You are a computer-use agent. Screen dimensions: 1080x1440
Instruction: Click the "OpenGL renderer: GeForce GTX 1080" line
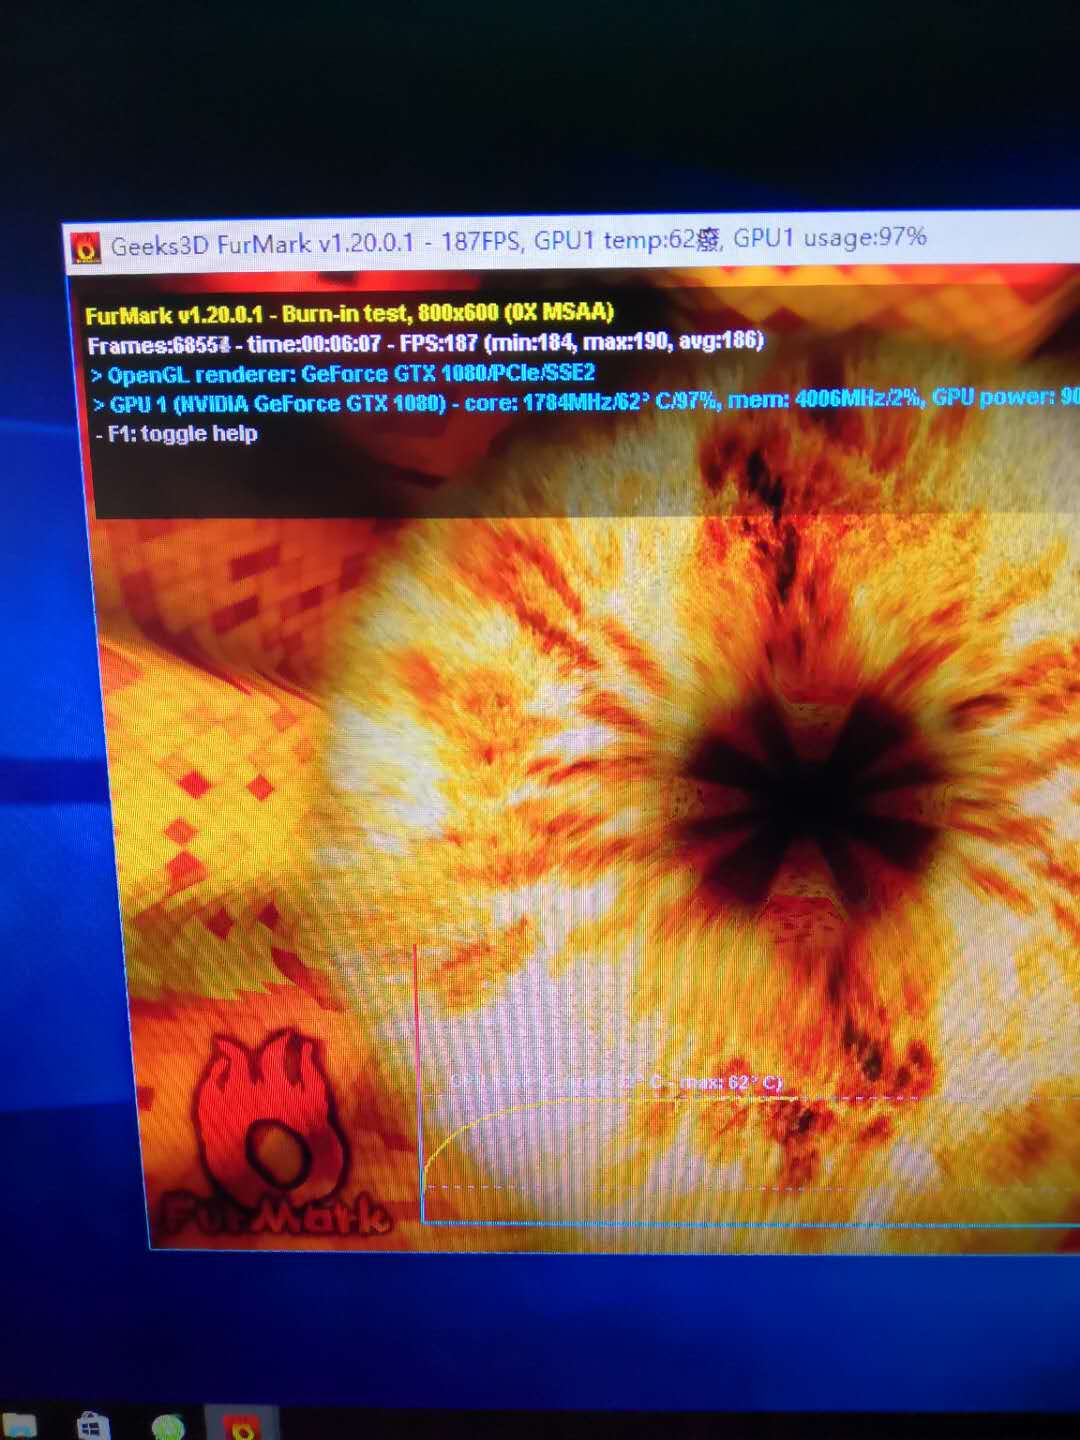(x=343, y=374)
